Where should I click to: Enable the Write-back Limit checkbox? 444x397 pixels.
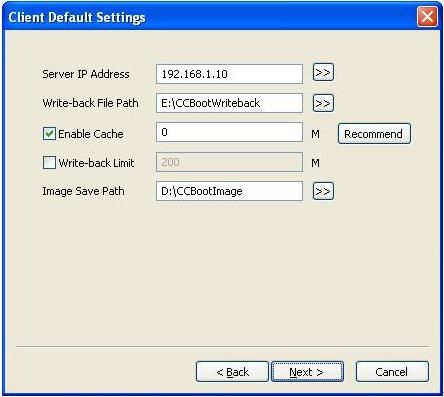pos(49,163)
